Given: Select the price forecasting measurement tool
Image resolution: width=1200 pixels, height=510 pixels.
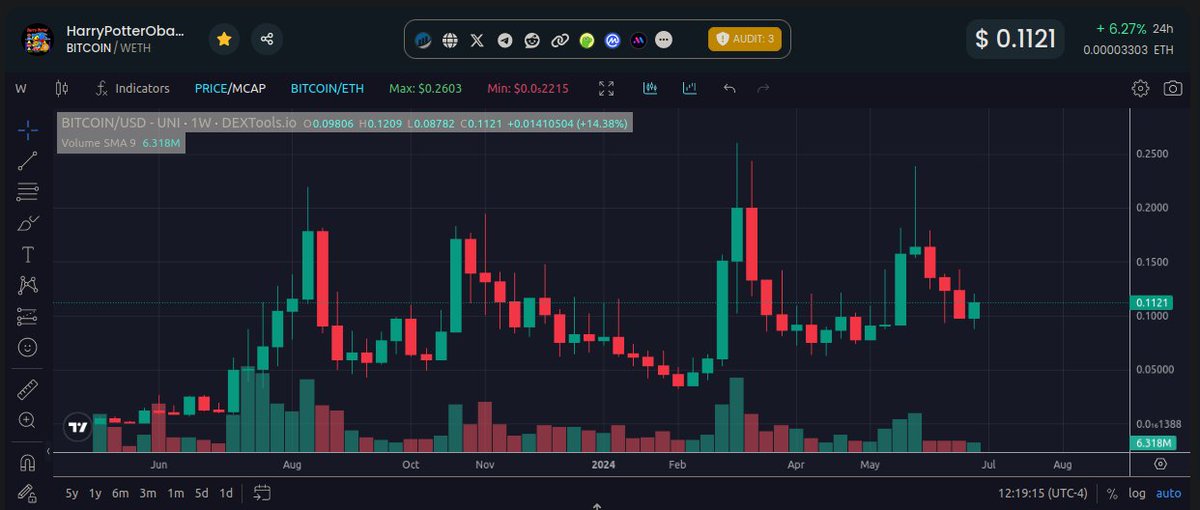Looking at the screenshot, I should (x=28, y=316).
